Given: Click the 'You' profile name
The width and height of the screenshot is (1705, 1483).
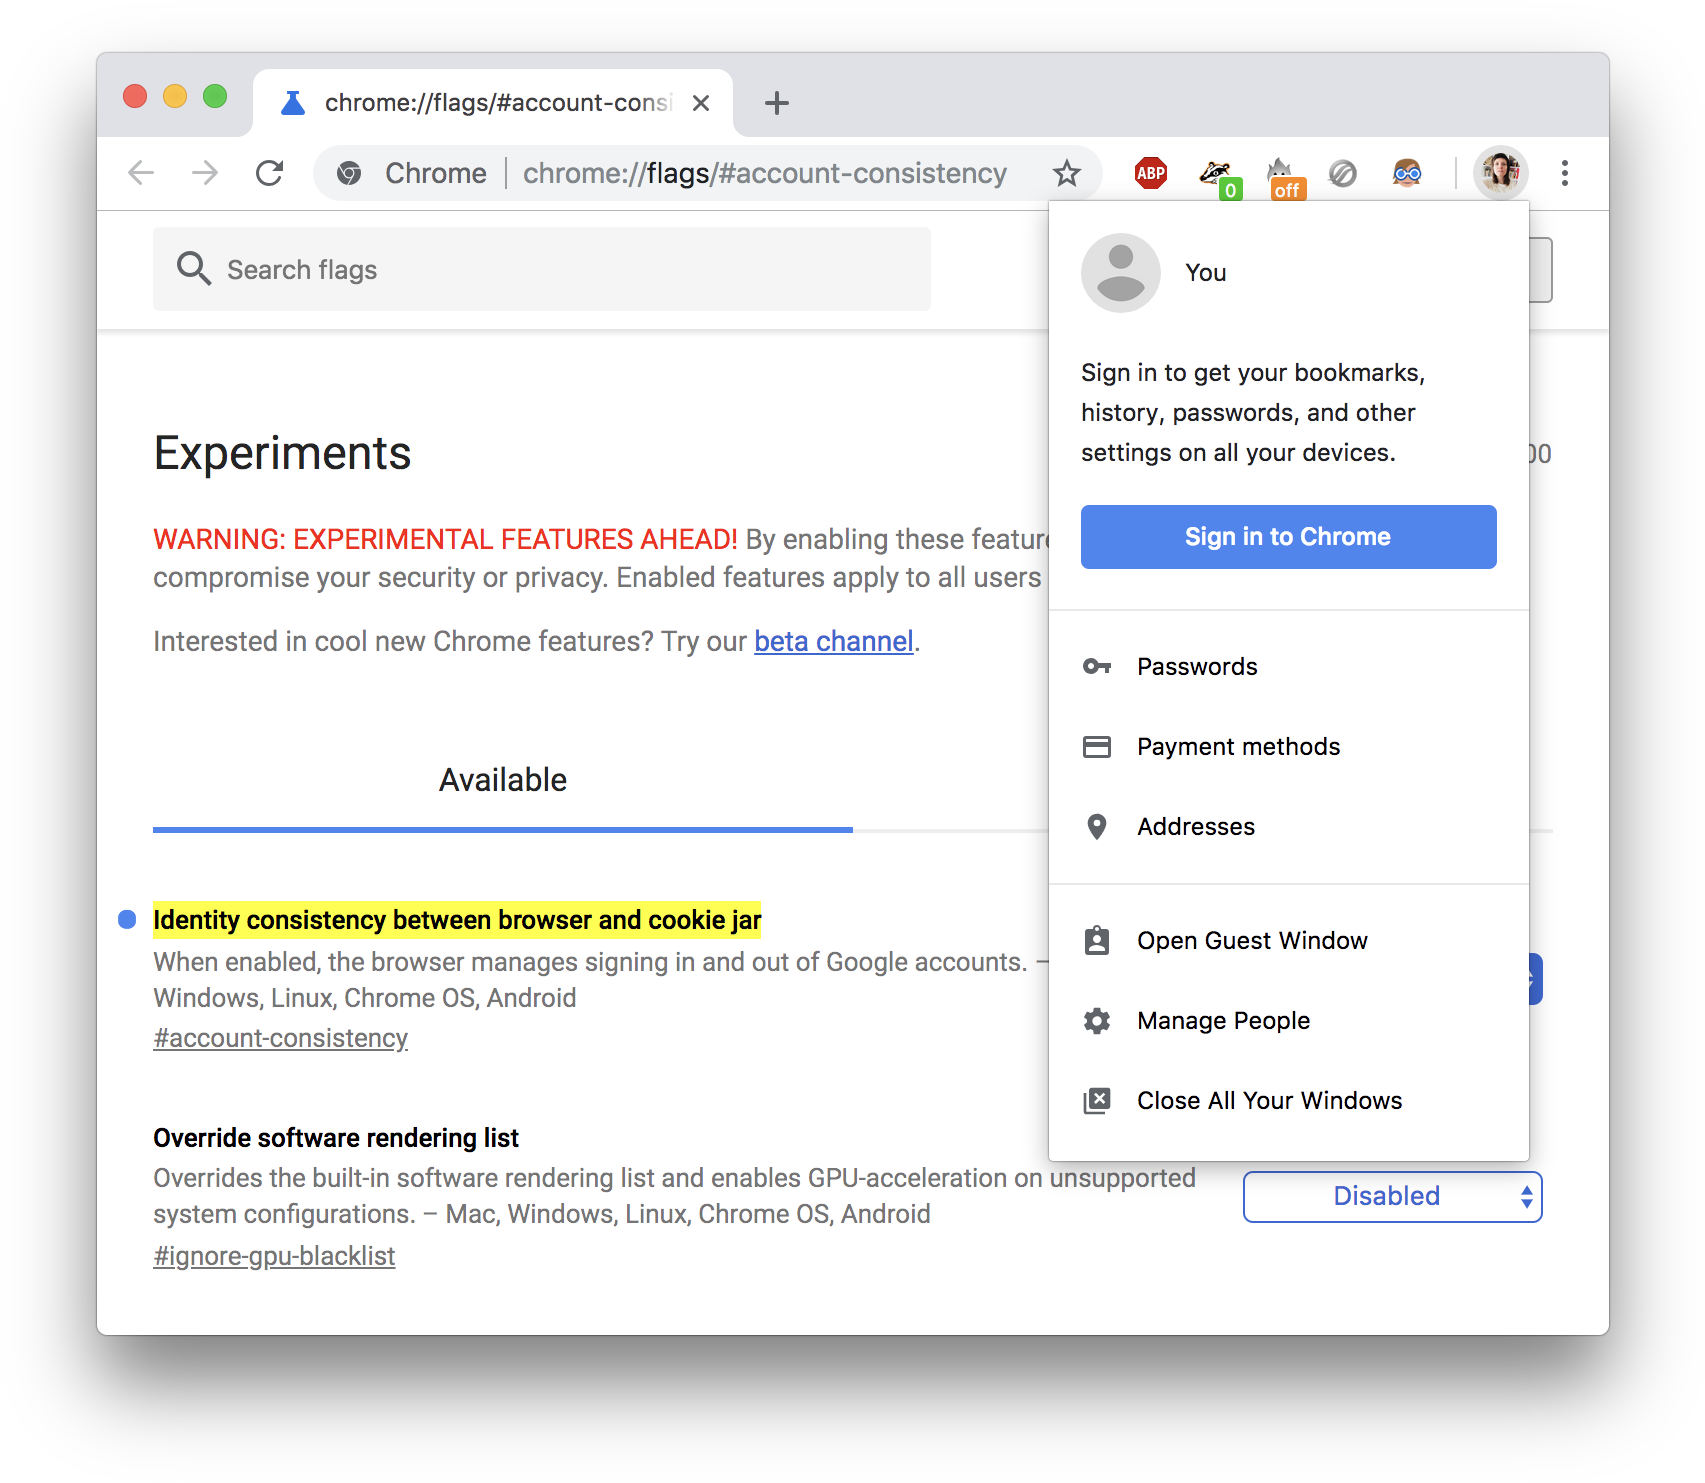Looking at the screenshot, I should pyautogui.click(x=1206, y=273).
